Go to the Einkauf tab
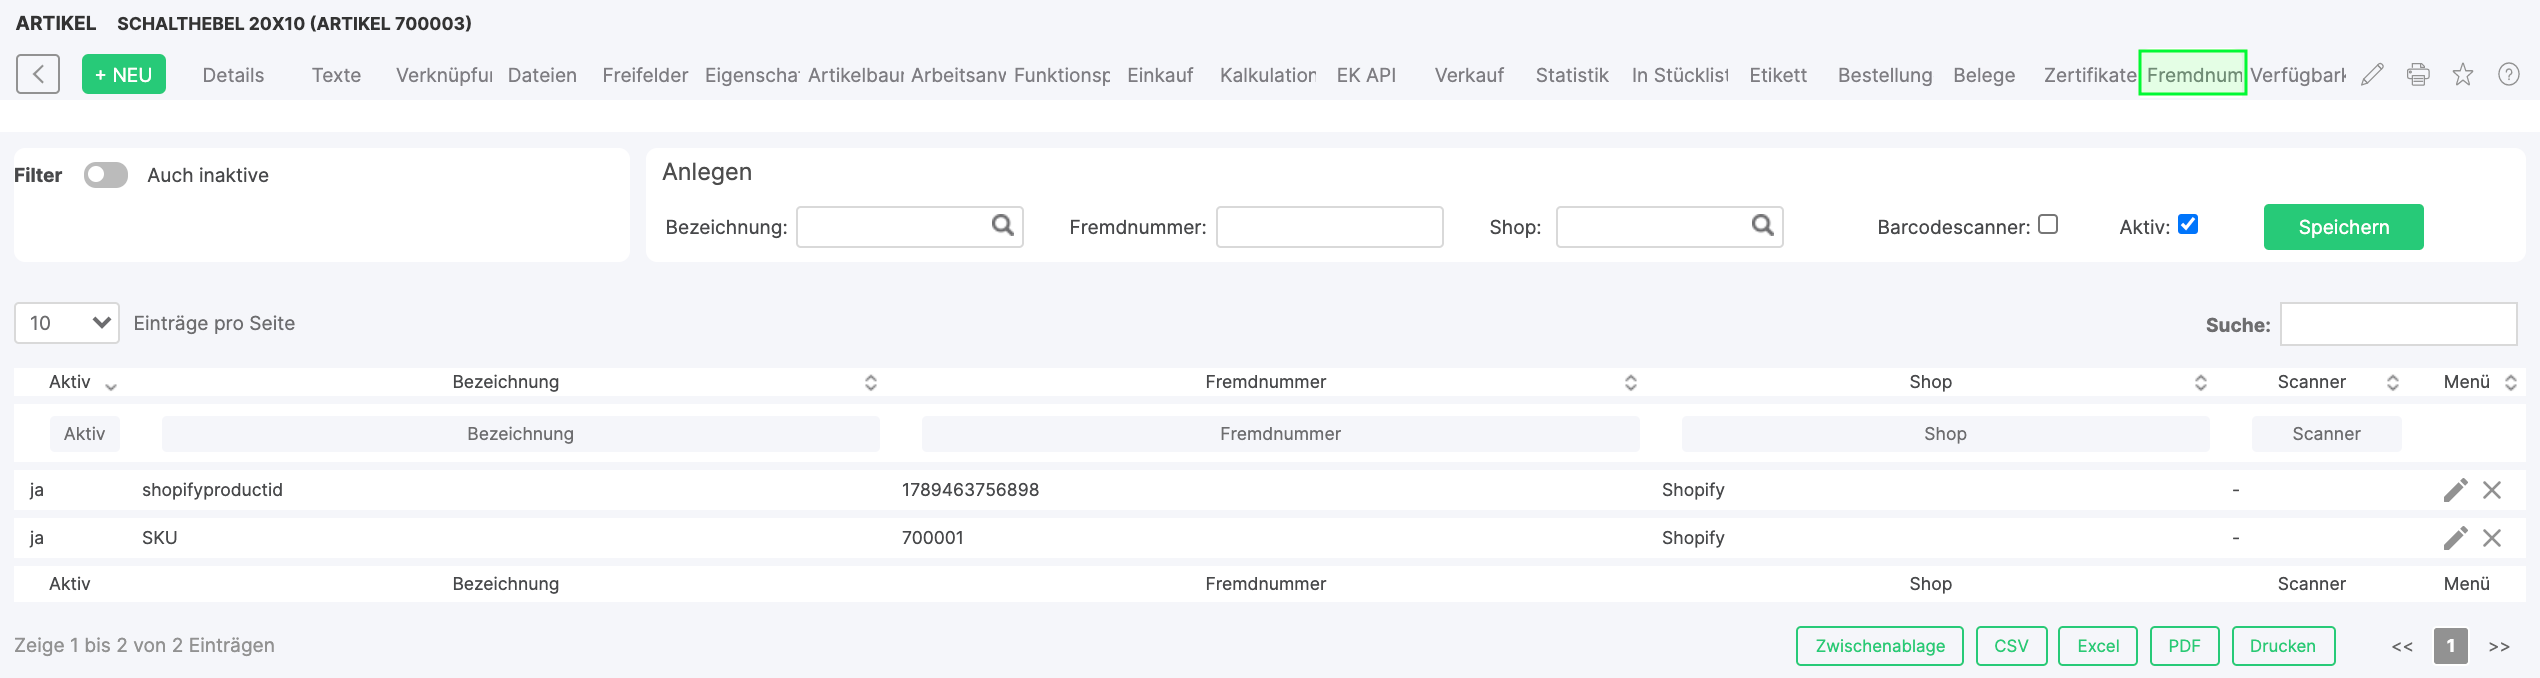2540x678 pixels. (1160, 75)
